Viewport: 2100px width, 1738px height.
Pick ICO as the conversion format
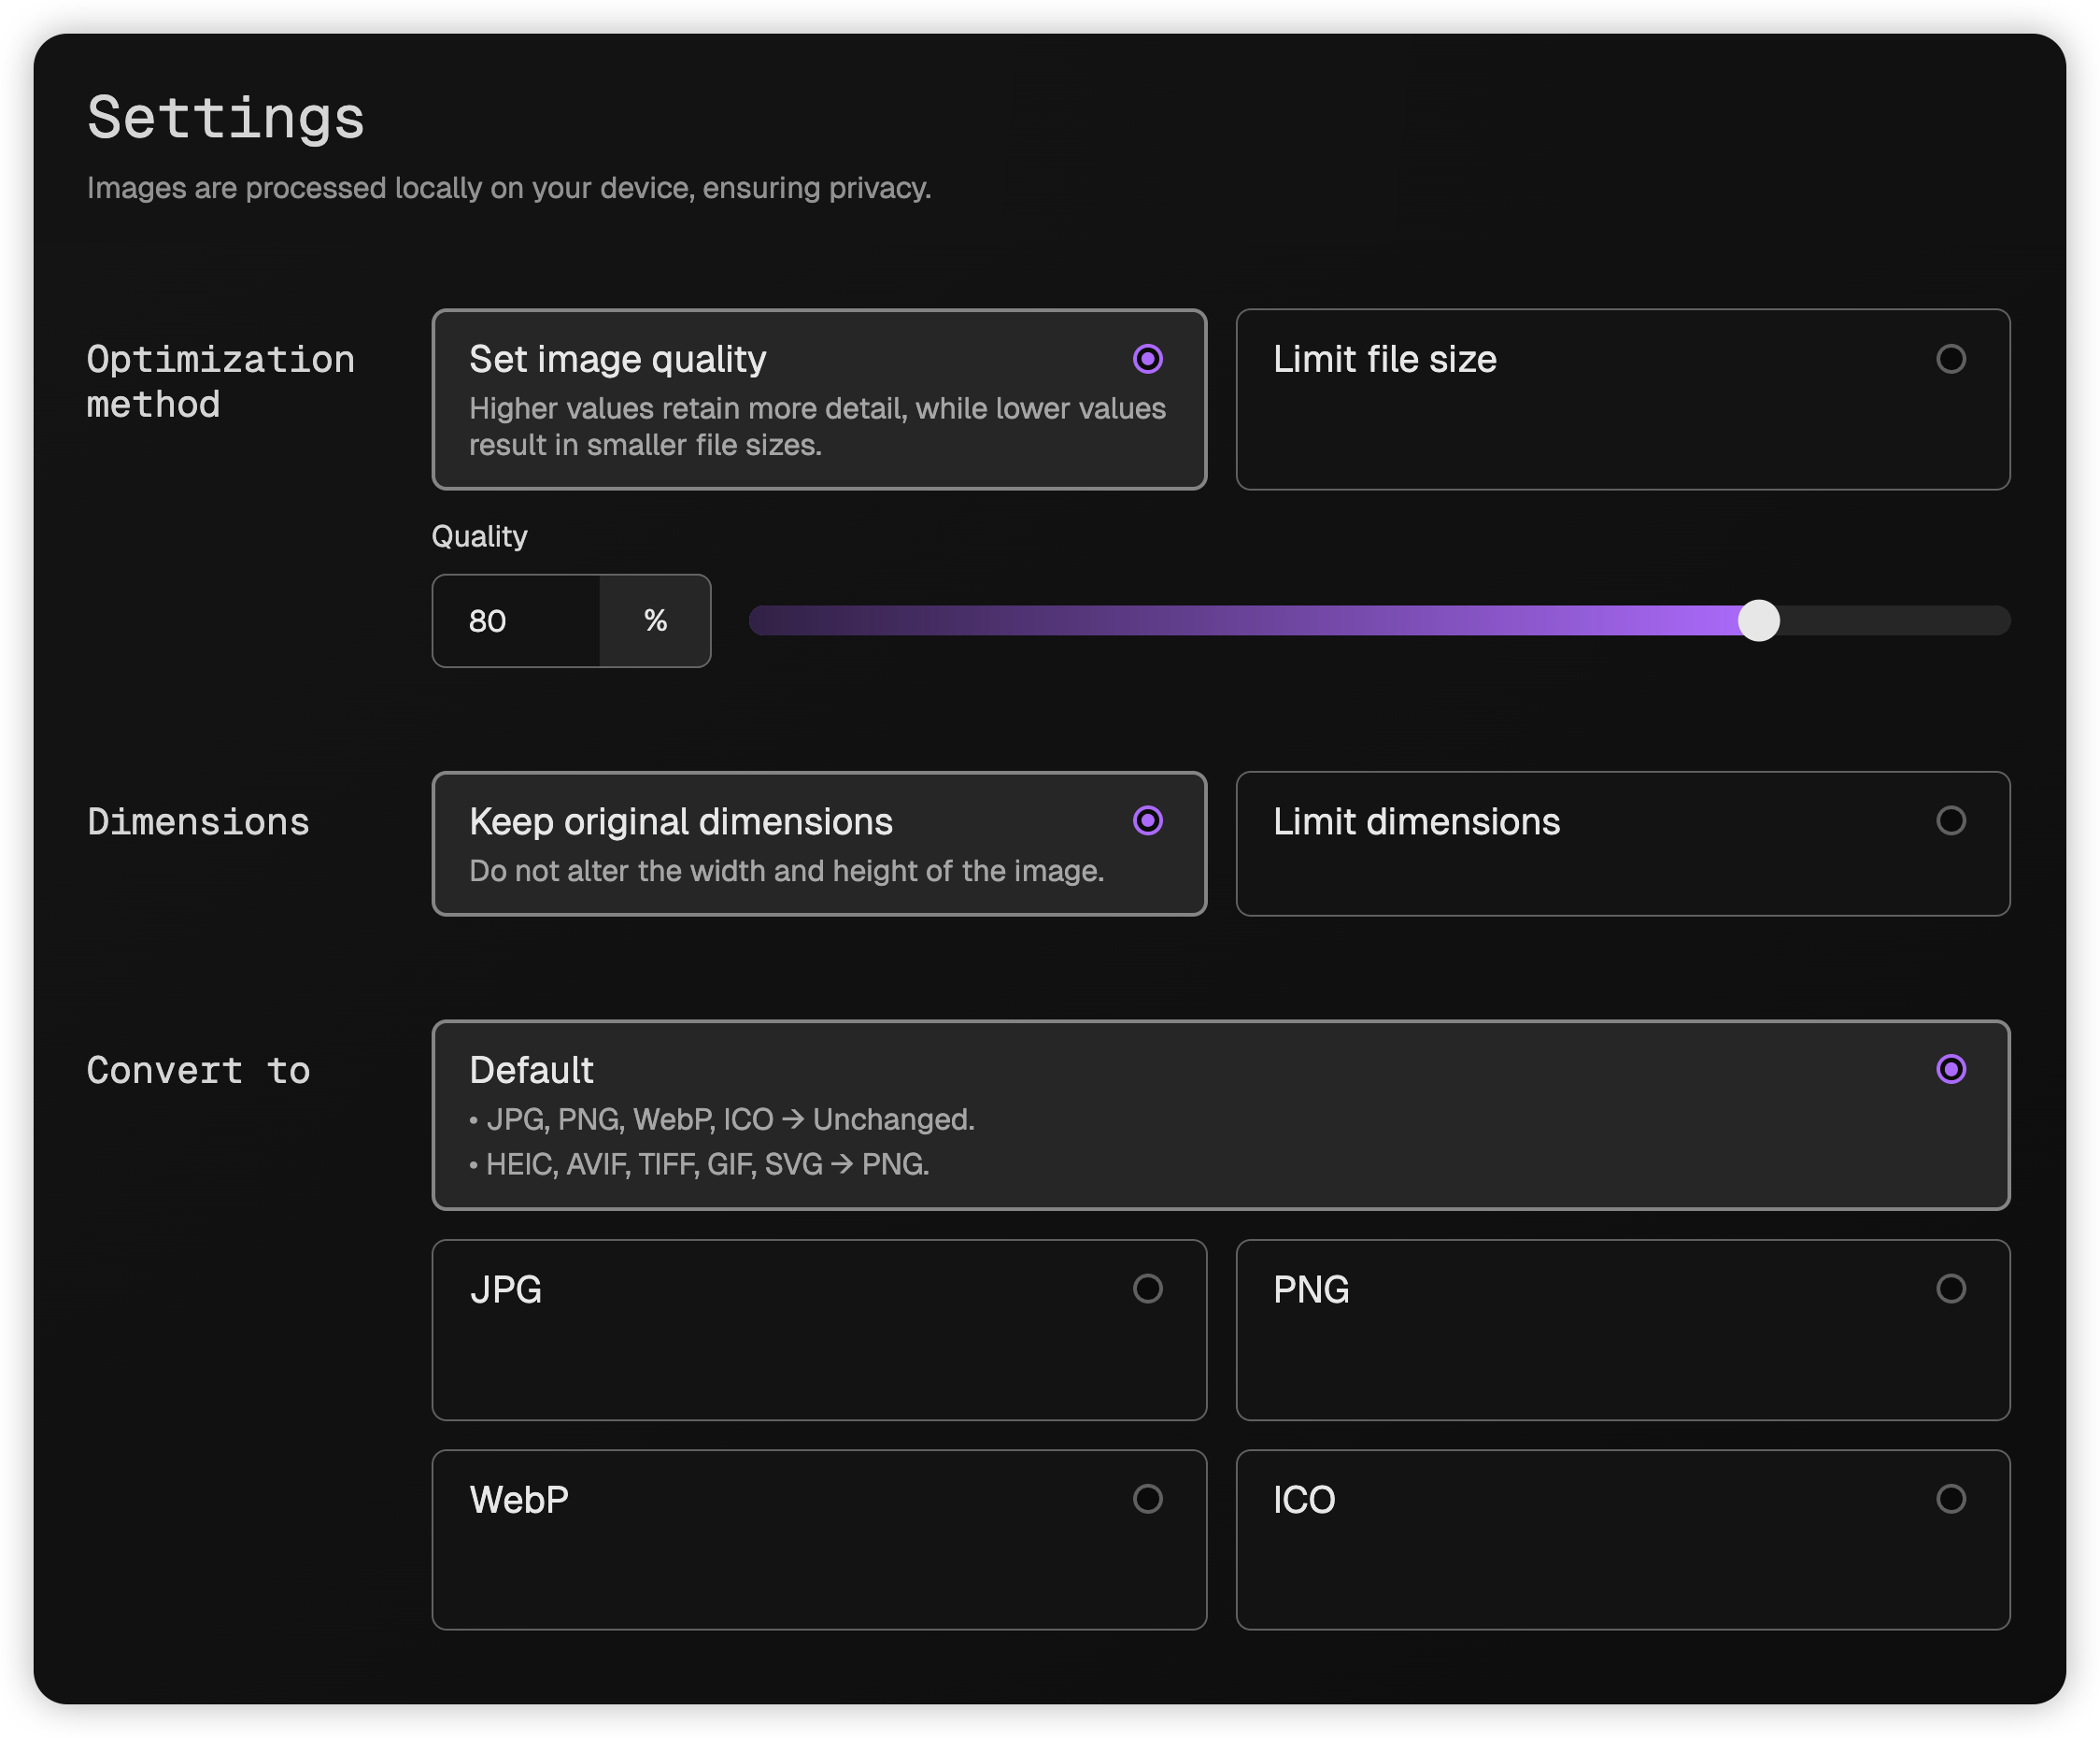pyautogui.click(x=1620, y=1540)
